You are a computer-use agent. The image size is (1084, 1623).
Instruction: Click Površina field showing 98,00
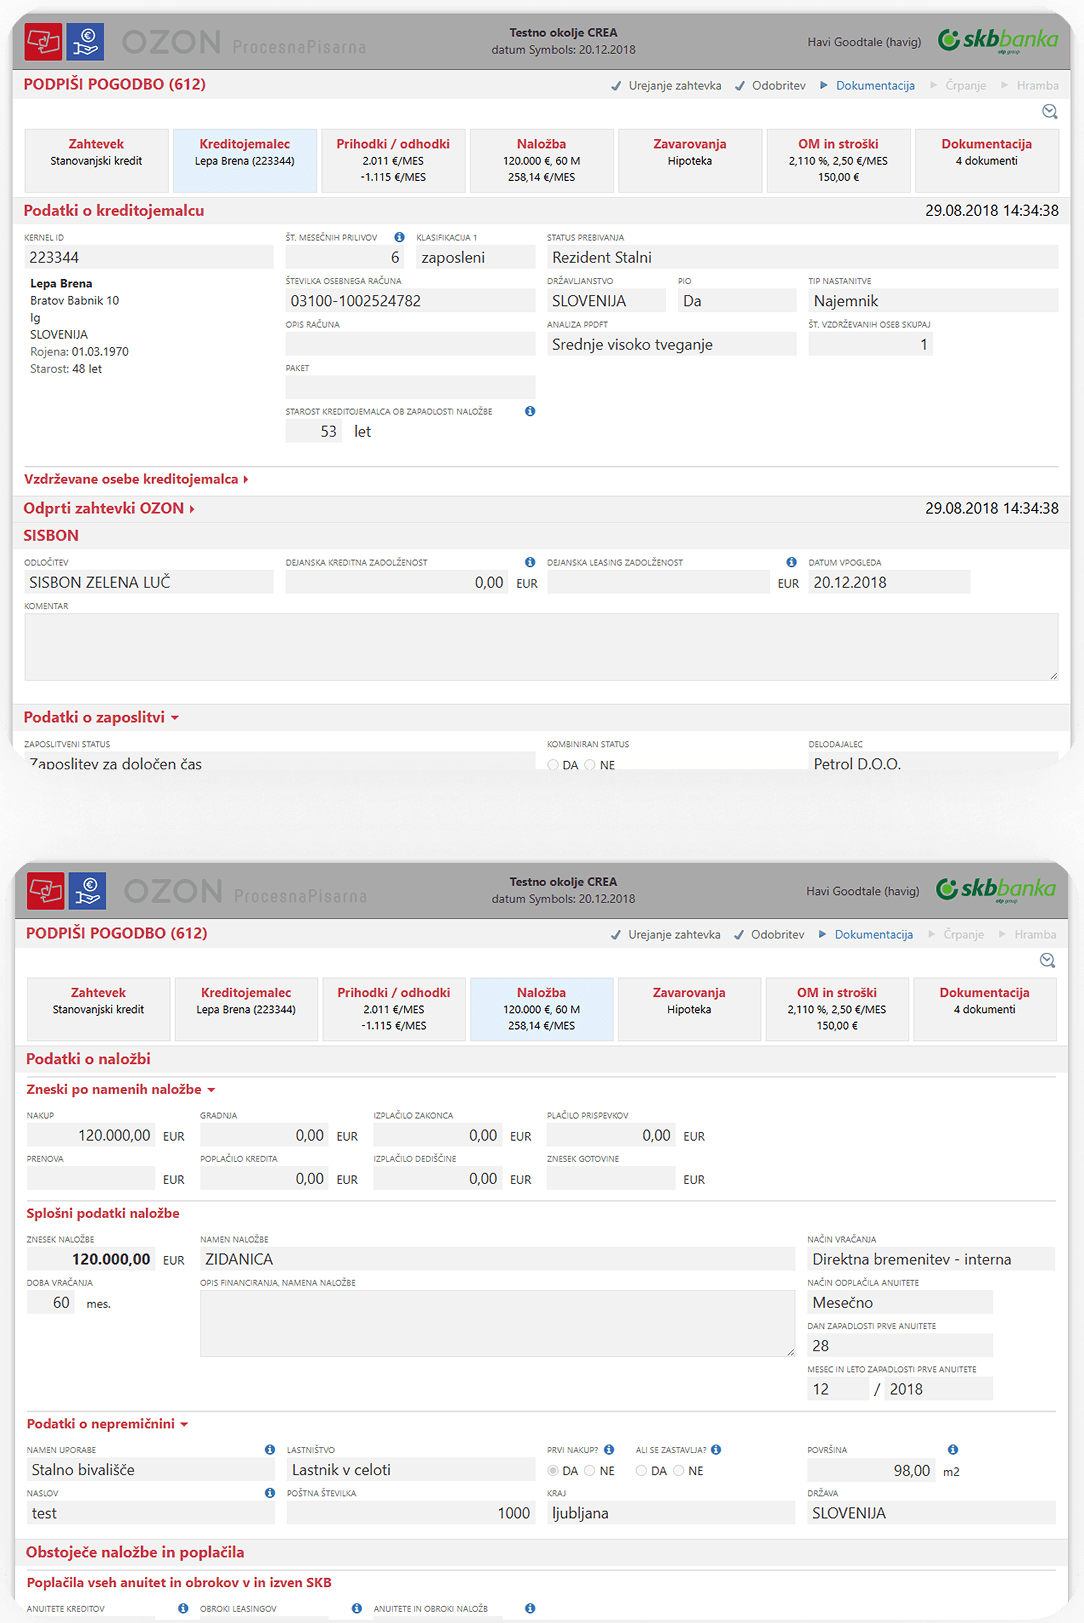871,1470
